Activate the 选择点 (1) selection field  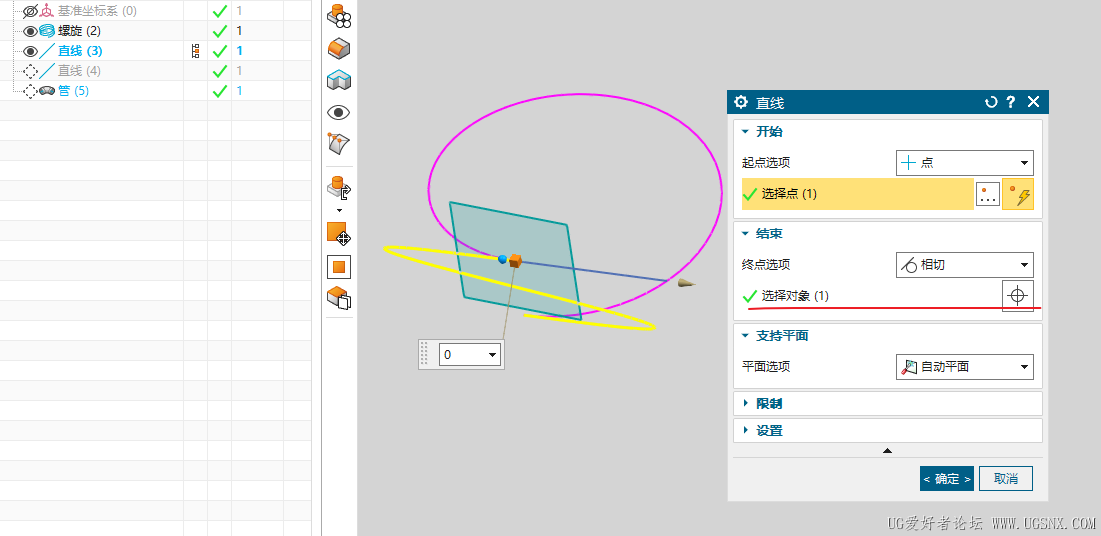857,194
